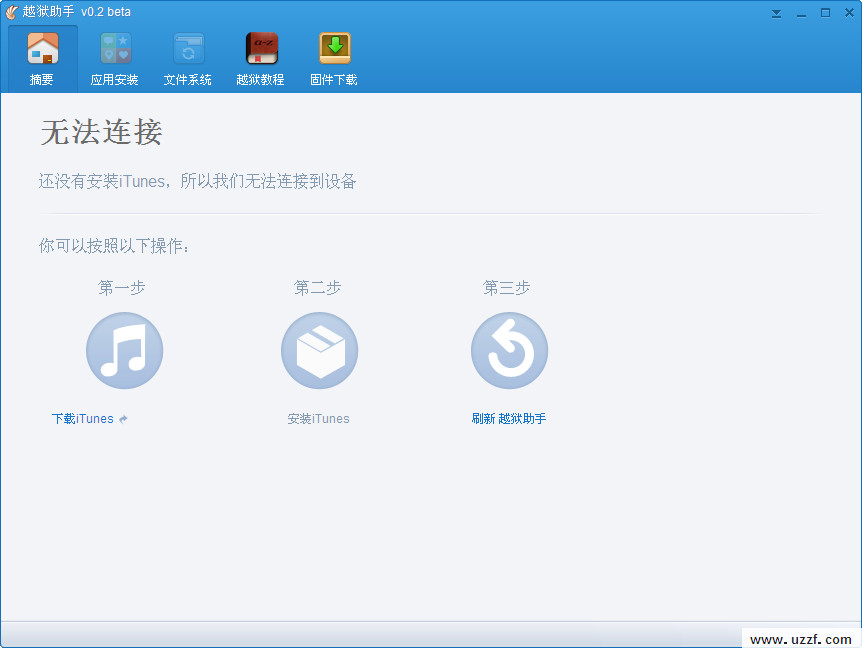Click the 无法连接 heading

pos(101,132)
